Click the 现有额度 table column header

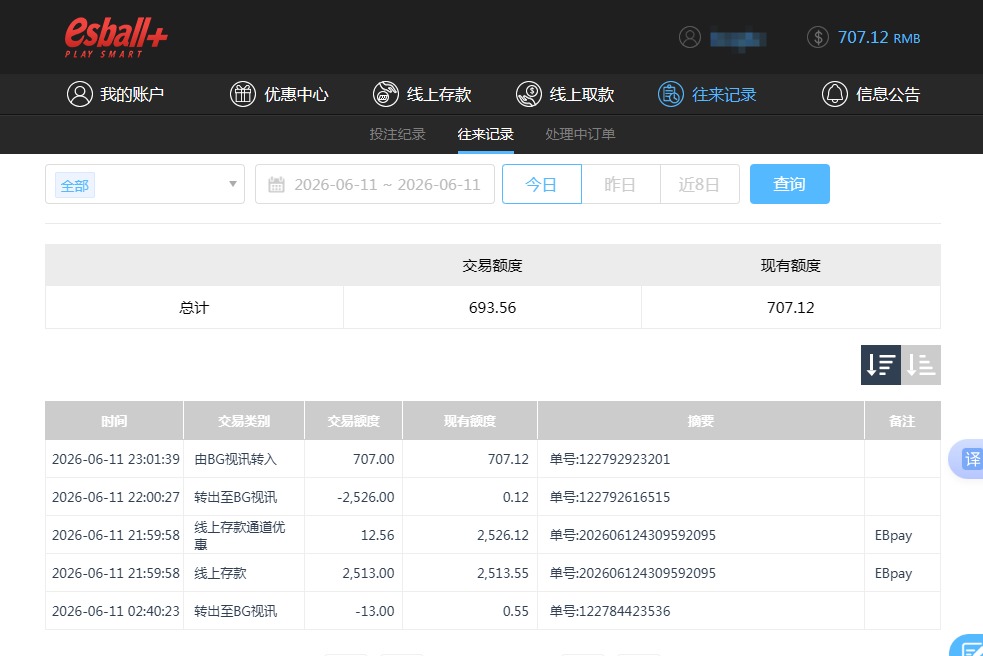tap(470, 421)
